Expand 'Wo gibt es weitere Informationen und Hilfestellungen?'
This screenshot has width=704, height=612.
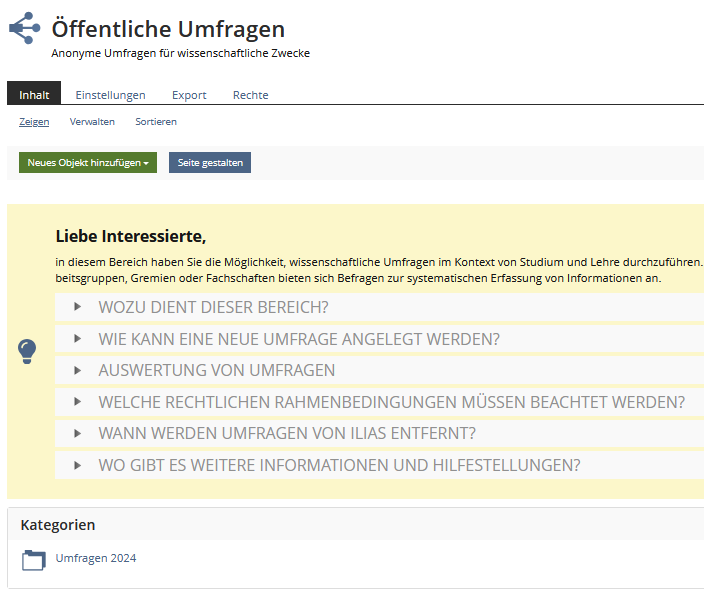(x=339, y=465)
